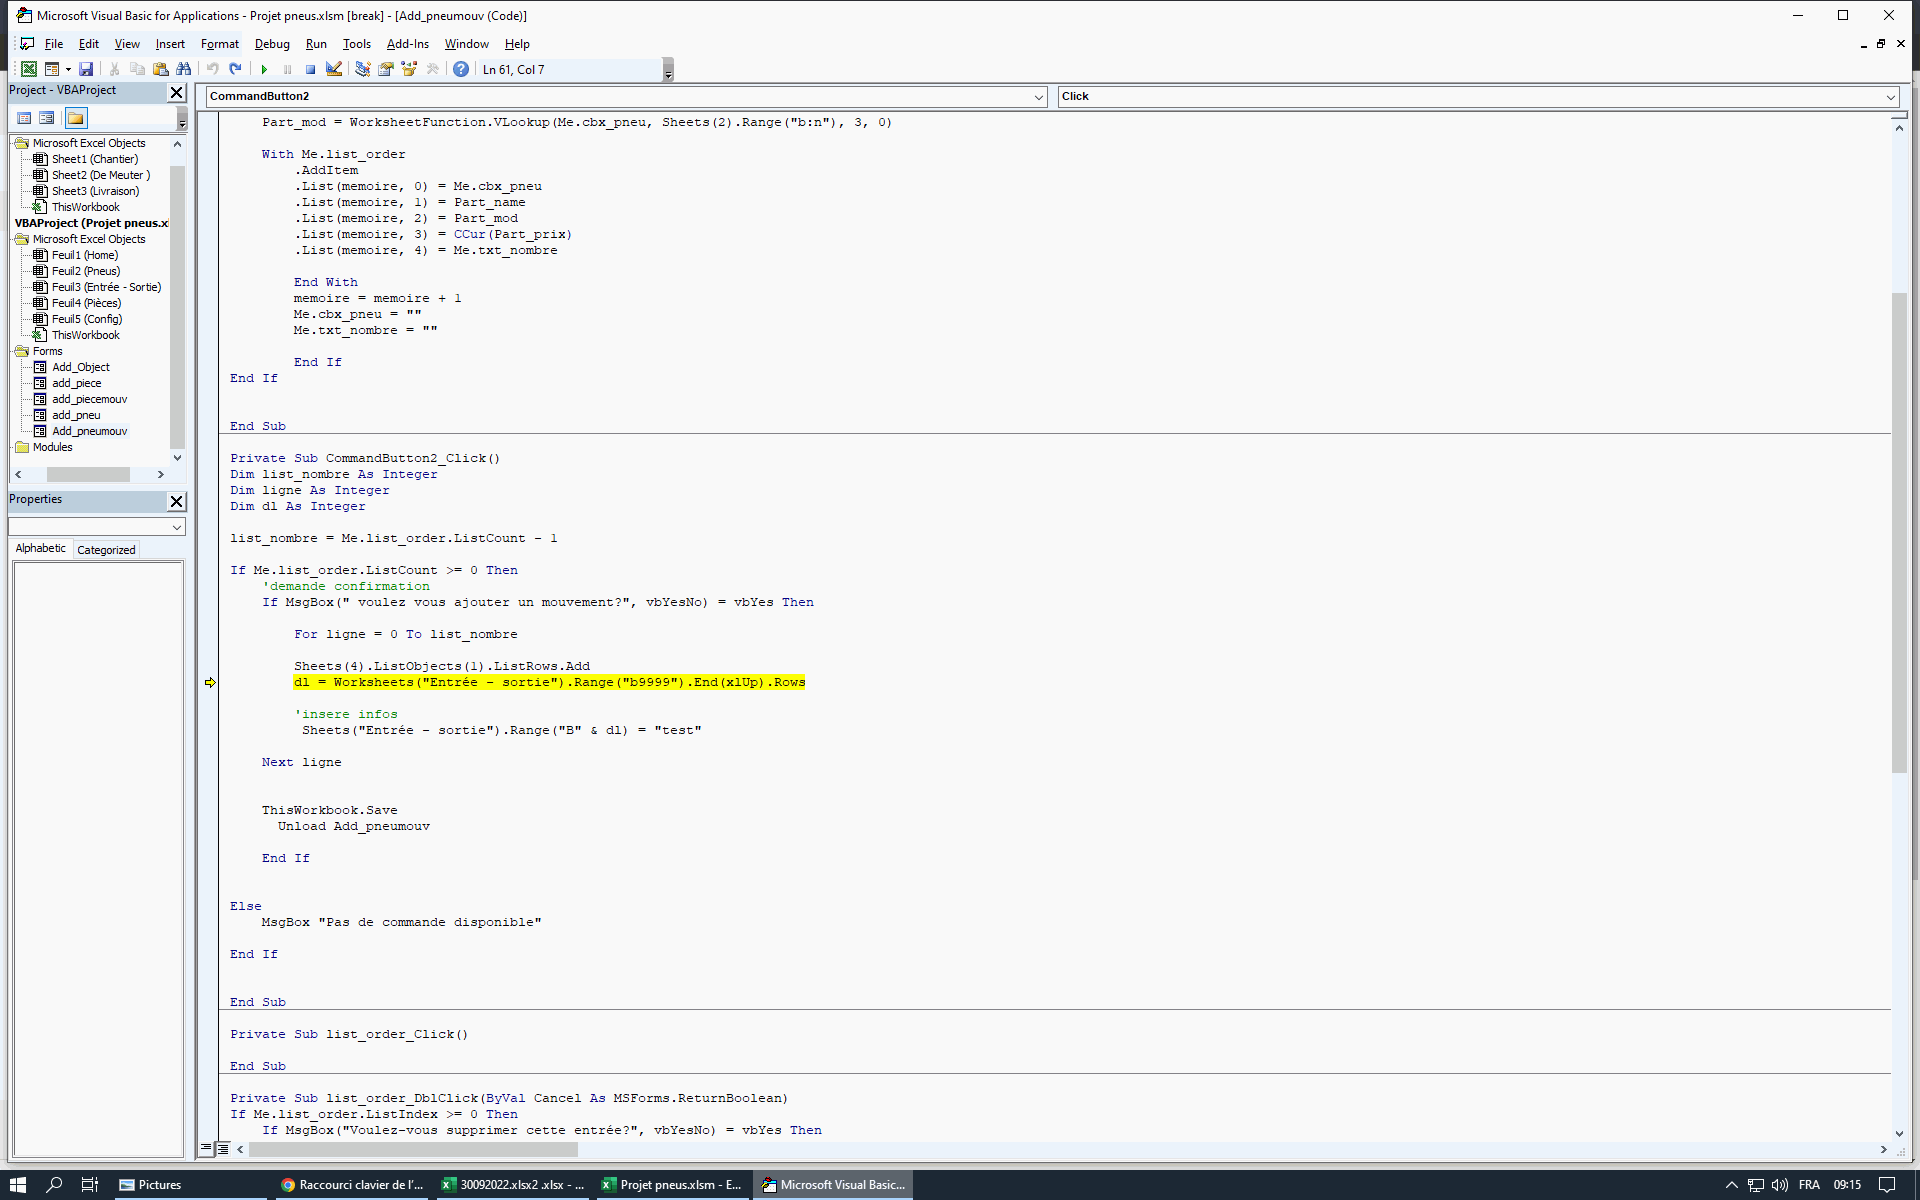This screenshot has width=1920, height=1200.
Task: Open the Click procedure dropdown
Action: click(x=1890, y=97)
